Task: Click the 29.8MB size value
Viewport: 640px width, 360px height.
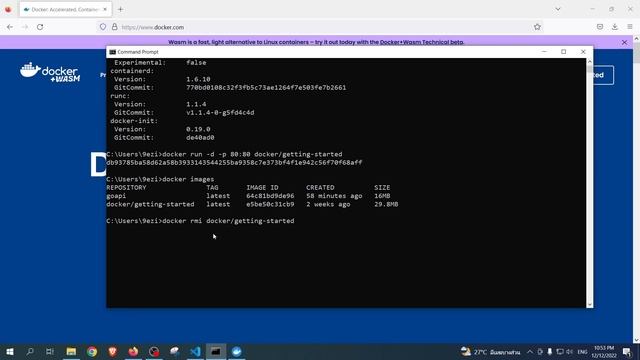Action: point(386,204)
